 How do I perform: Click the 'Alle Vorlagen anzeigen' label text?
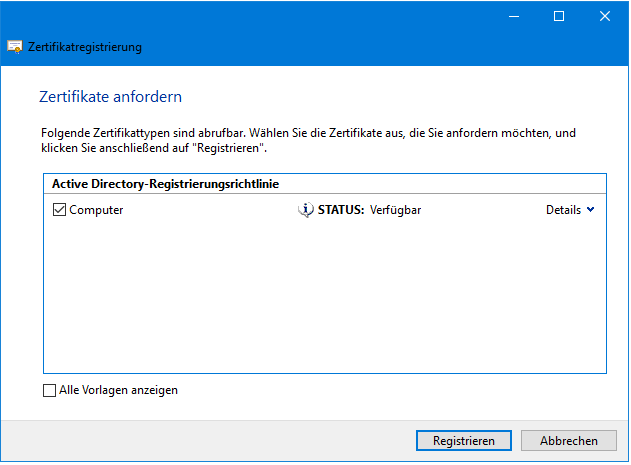(118, 390)
